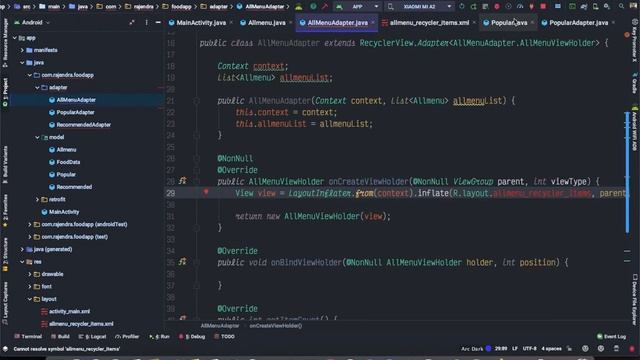The width and height of the screenshot is (640, 360).
Task: Open the Structure side panel
Action: click(5, 254)
